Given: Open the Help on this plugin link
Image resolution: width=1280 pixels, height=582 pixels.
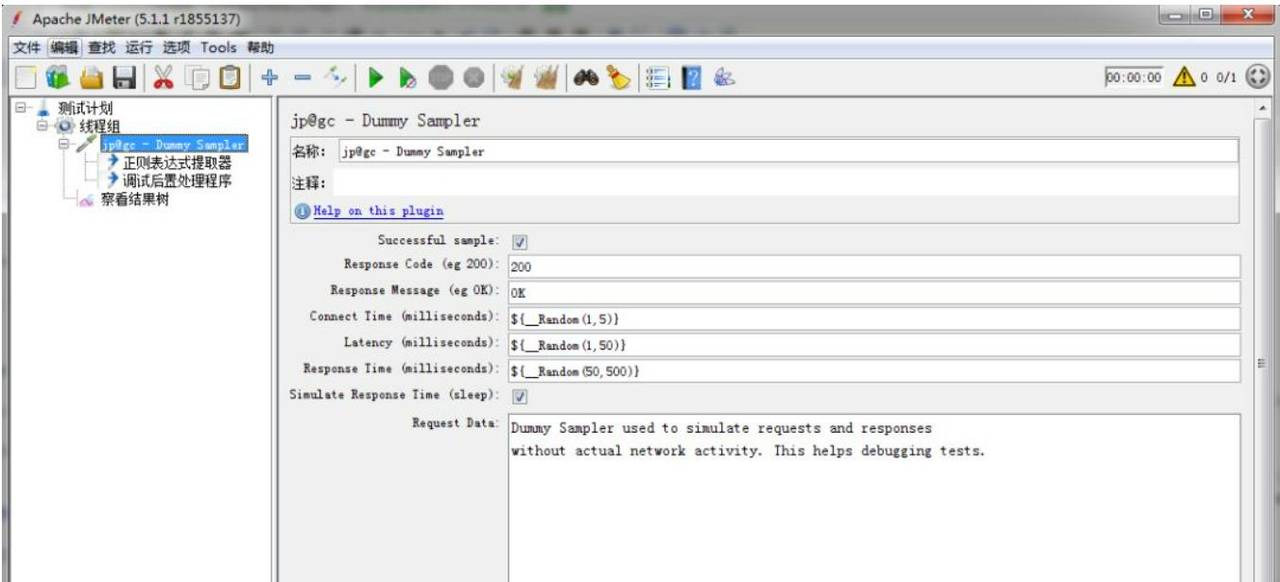Looking at the screenshot, I should pos(378,211).
